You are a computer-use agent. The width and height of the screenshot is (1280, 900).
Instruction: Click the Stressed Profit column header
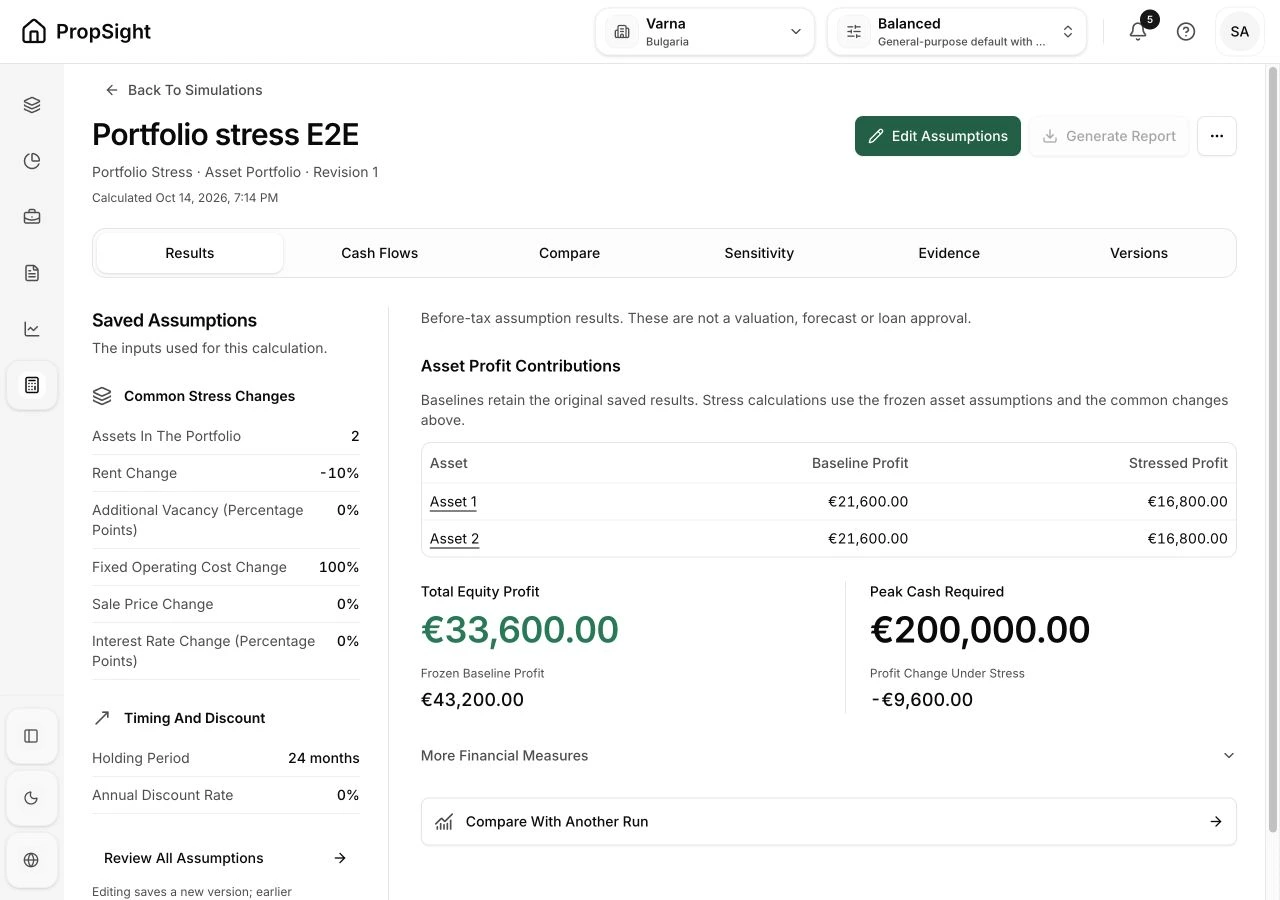(x=1178, y=463)
